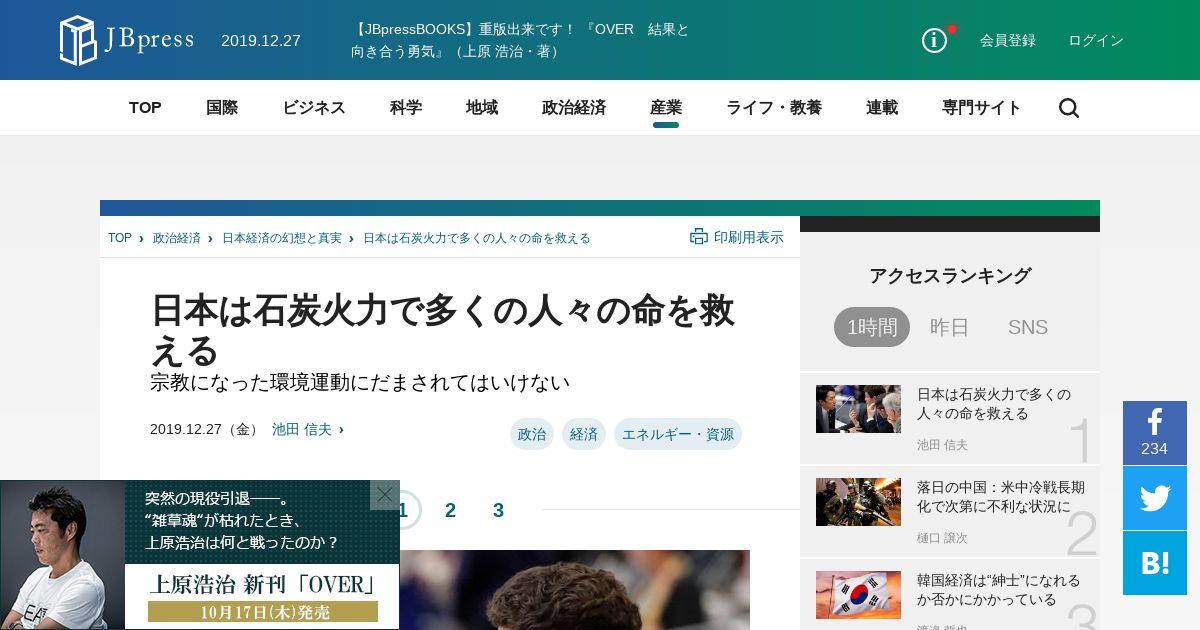Screen dimensions: 1200x630
Task: Open the JBpressBOOKS OVER announcement
Action: 520,40
